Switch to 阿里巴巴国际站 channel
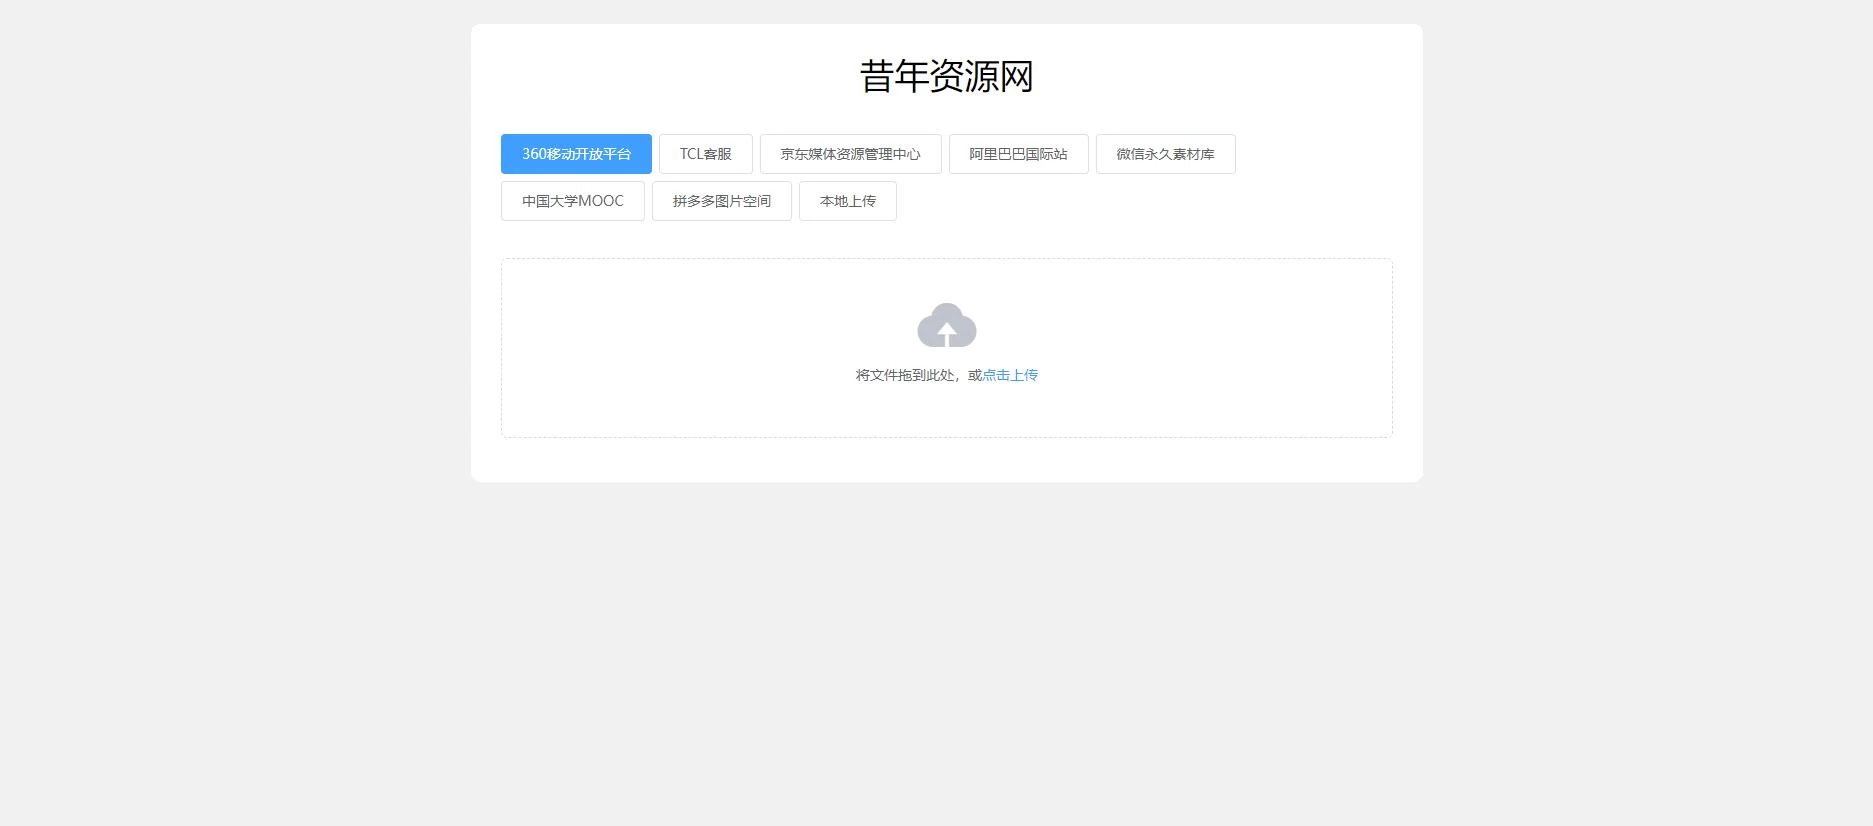The height and width of the screenshot is (826, 1873). [1019, 154]
